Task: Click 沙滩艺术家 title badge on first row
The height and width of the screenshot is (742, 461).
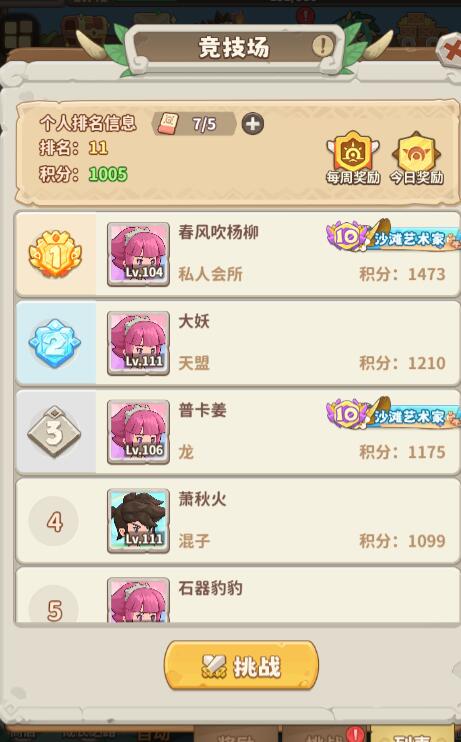Action: pos(393,235)
